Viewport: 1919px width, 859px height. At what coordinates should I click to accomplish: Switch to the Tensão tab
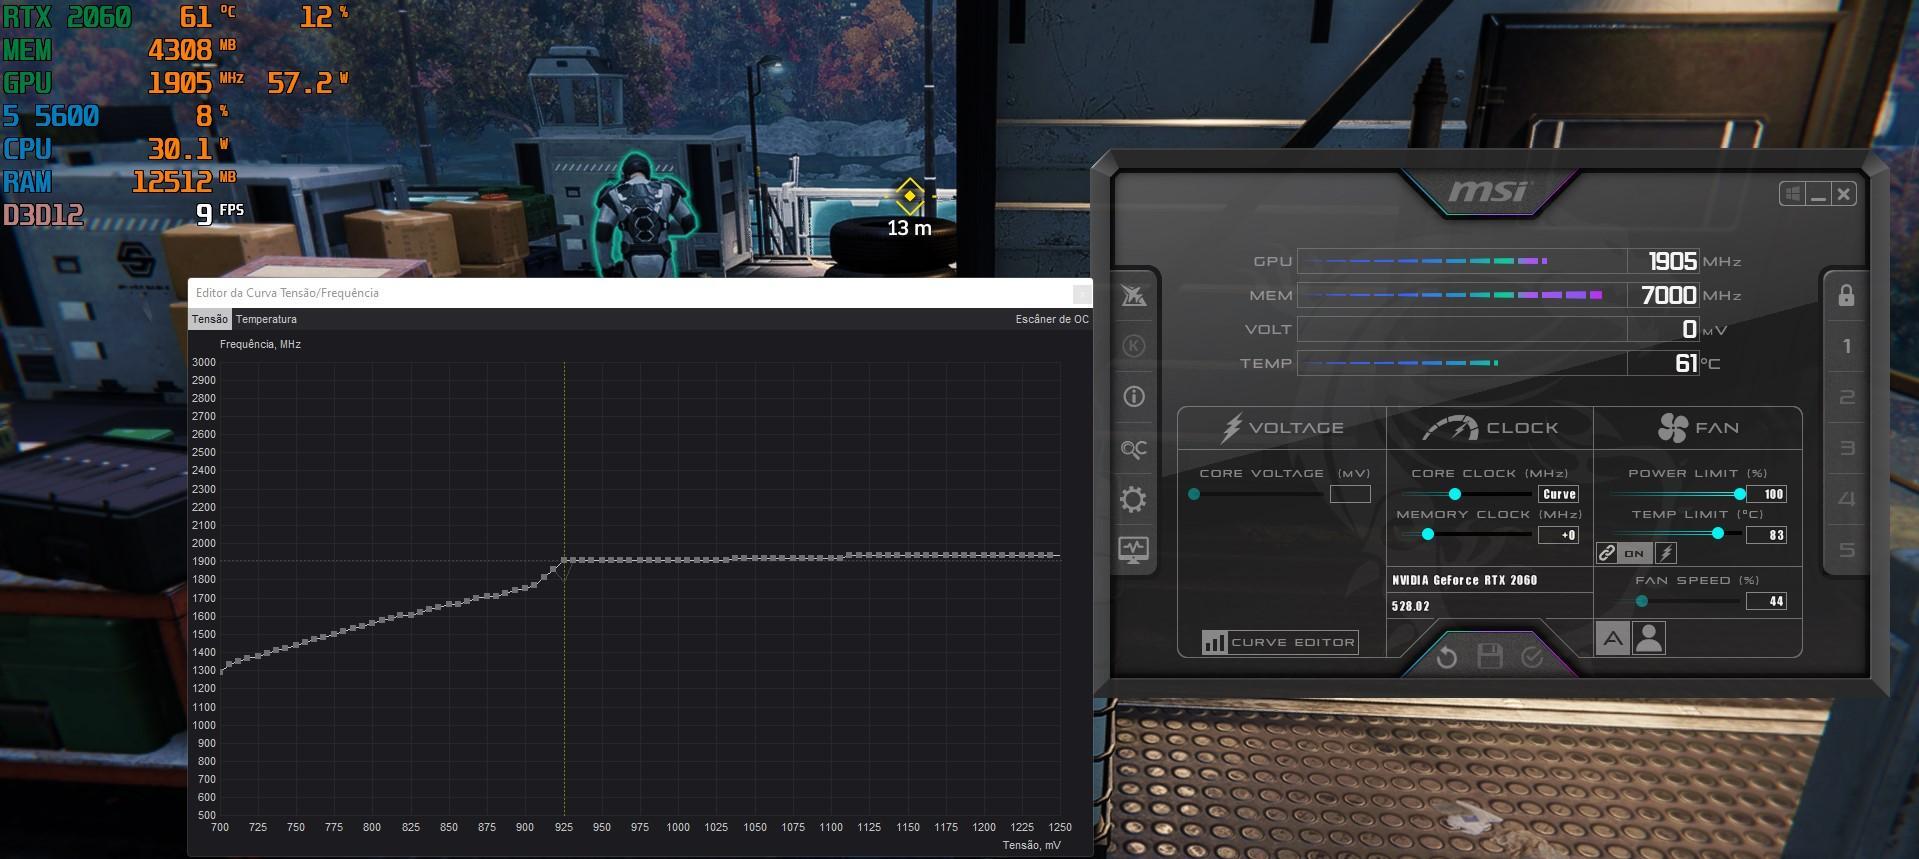pyautogui.click(x=210, y=319)
